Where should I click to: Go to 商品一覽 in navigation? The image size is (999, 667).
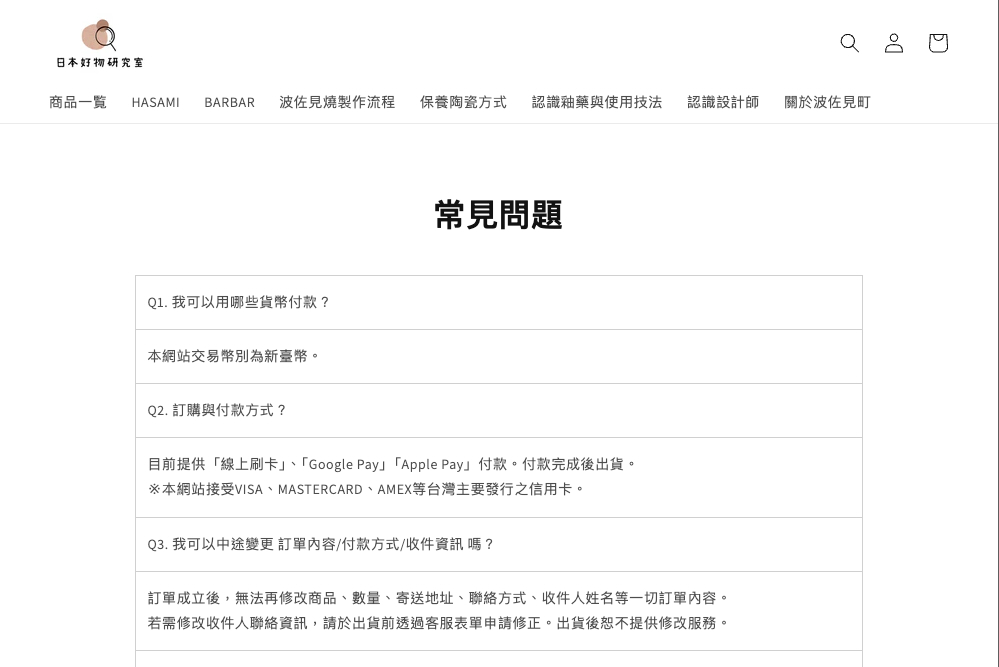click(78, 102)
